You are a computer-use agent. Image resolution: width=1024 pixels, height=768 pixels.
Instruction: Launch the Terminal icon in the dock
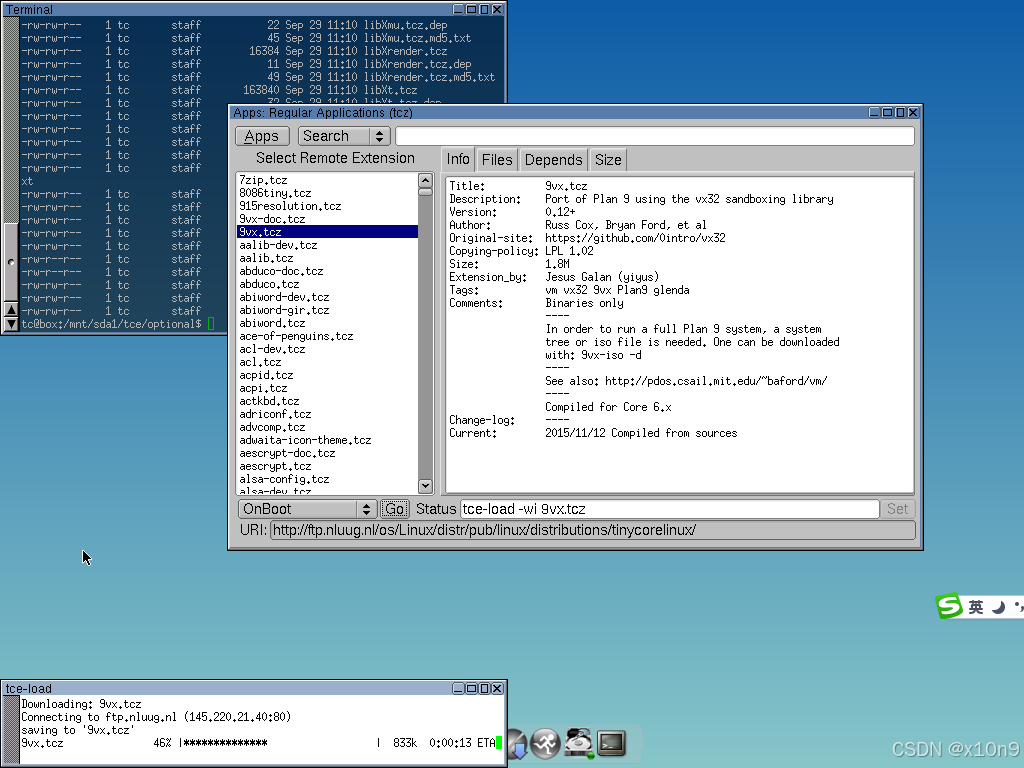[x=611, y=743]
